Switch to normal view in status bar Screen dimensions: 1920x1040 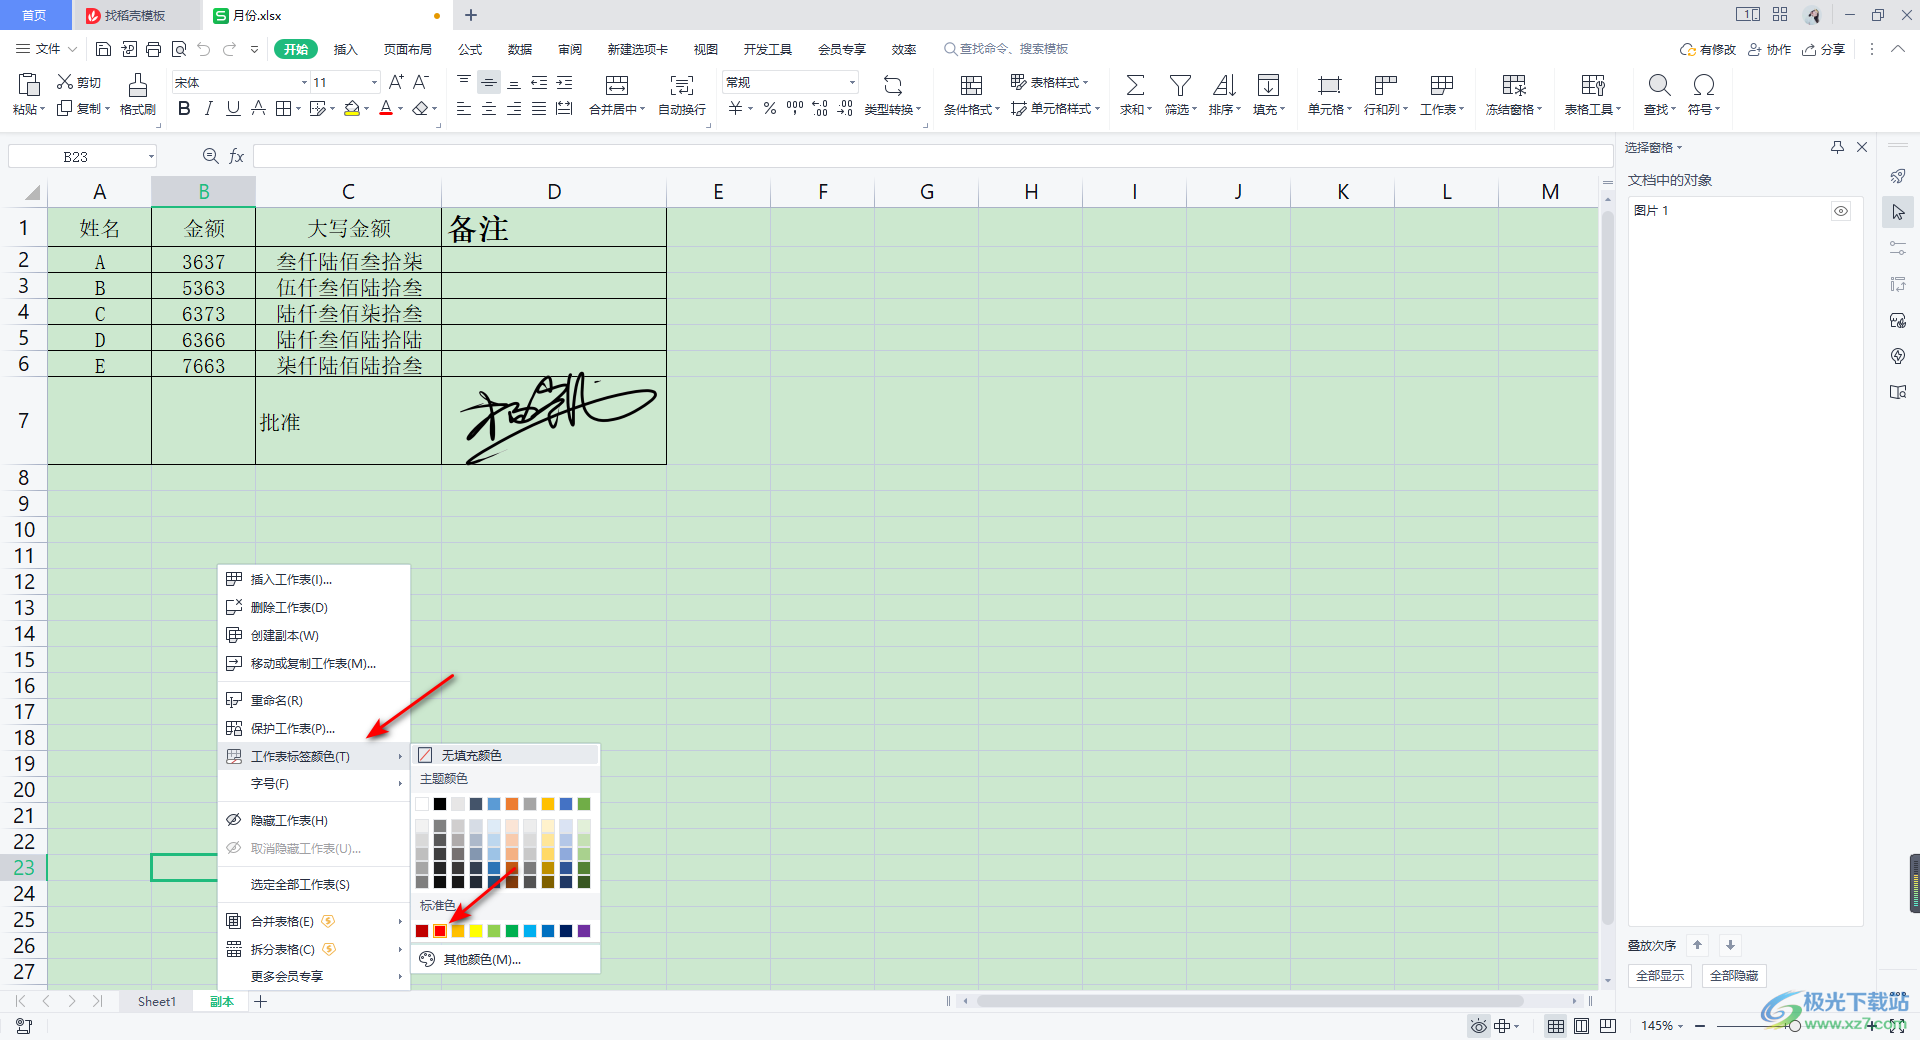[1556, 1026]
